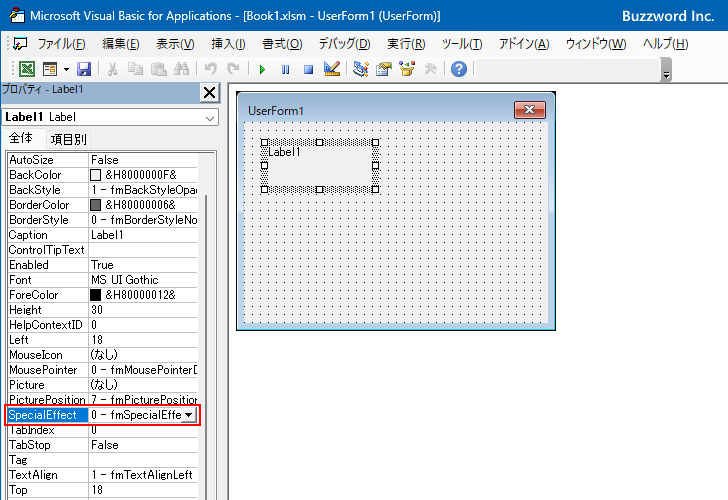Click the VBA app icon in title bar
This screenshot has width=728, height=500.
click(x=17, y=16)
